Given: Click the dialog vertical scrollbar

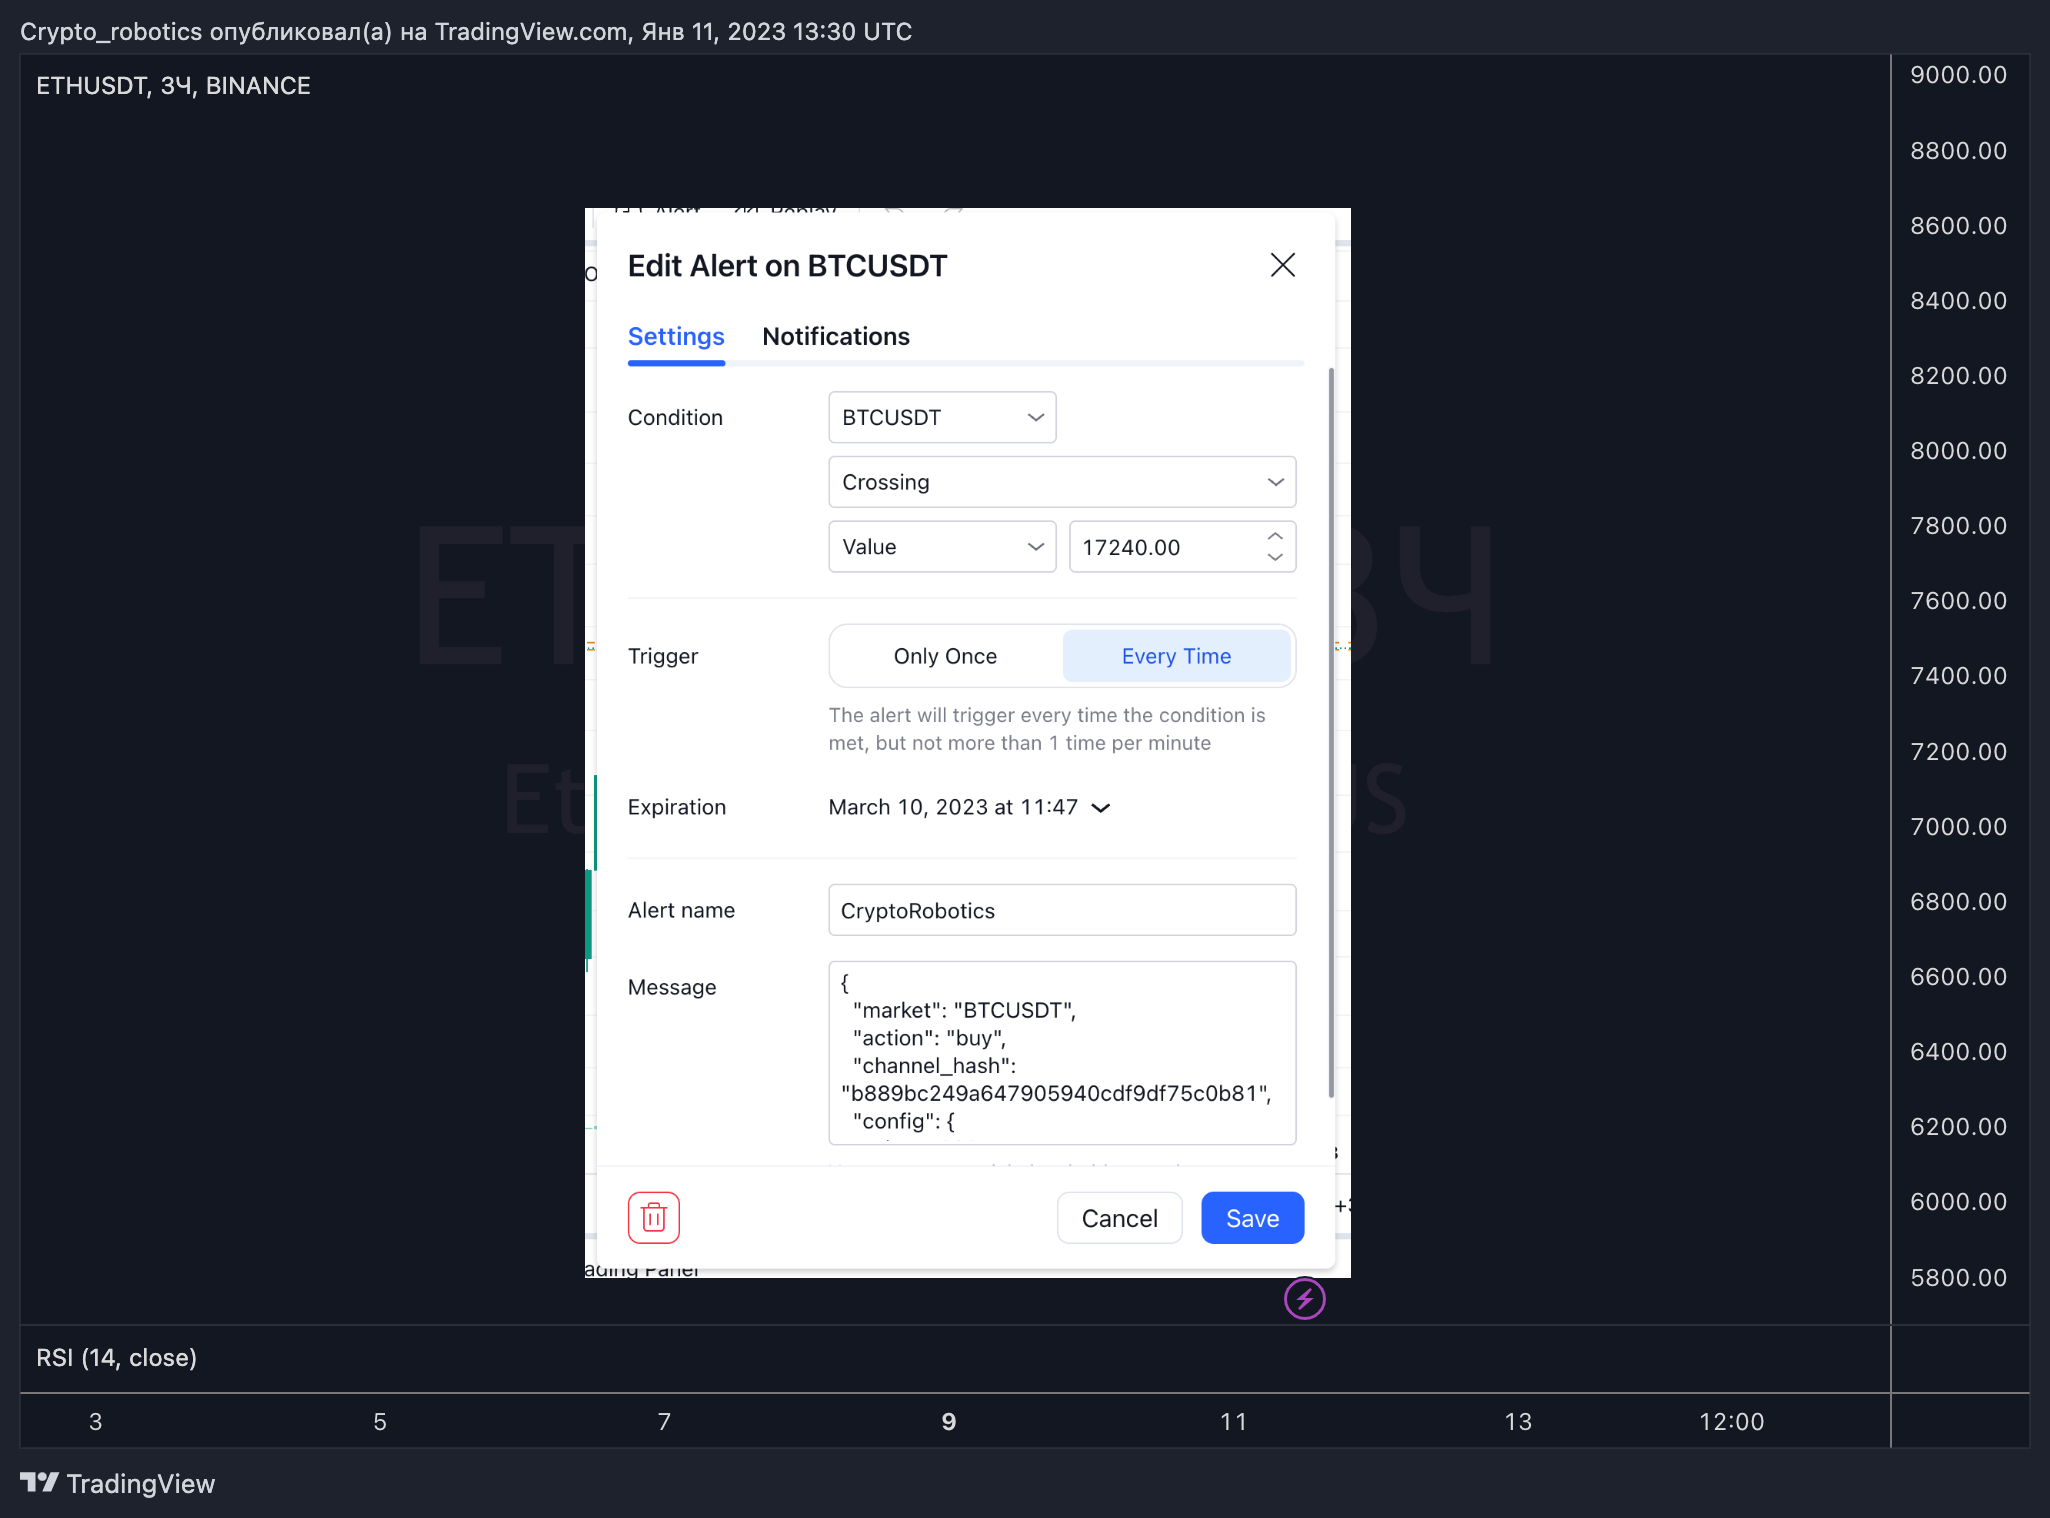Looking at the screenshot, I should coord(1331,733).
